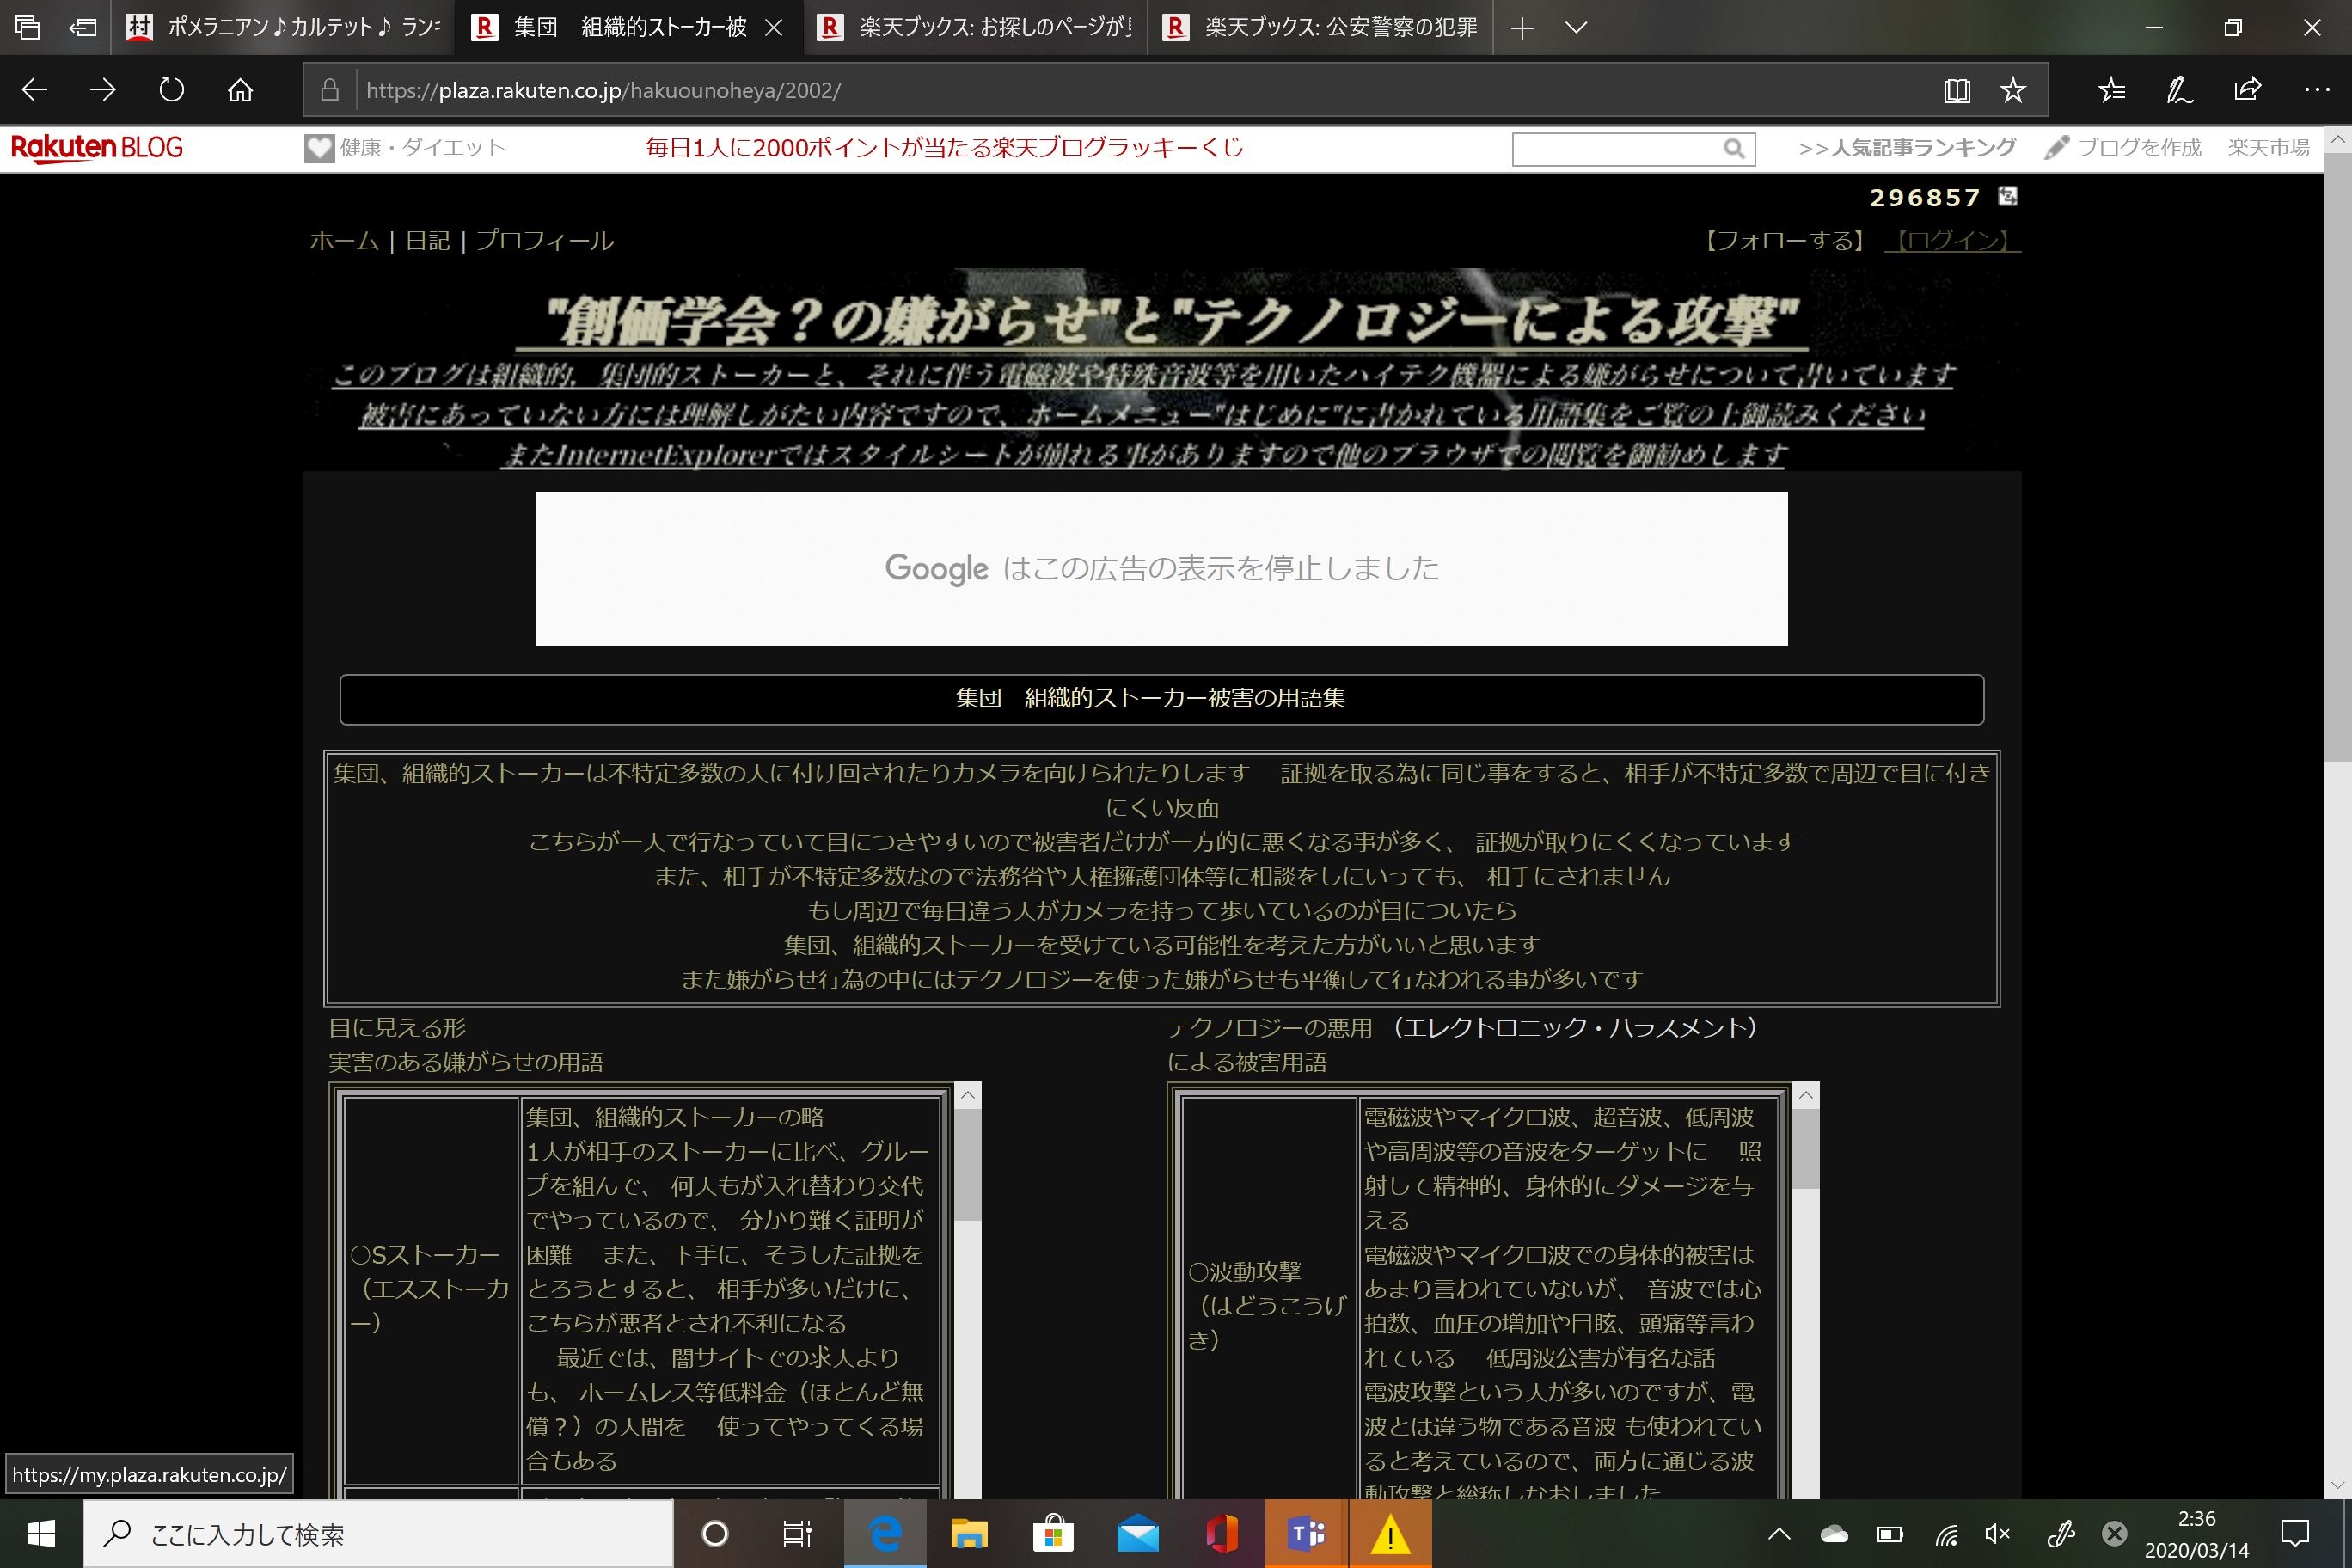Click the フォローする link
This screenshot has height=1568, width=2352.
tap(1784, 241)
